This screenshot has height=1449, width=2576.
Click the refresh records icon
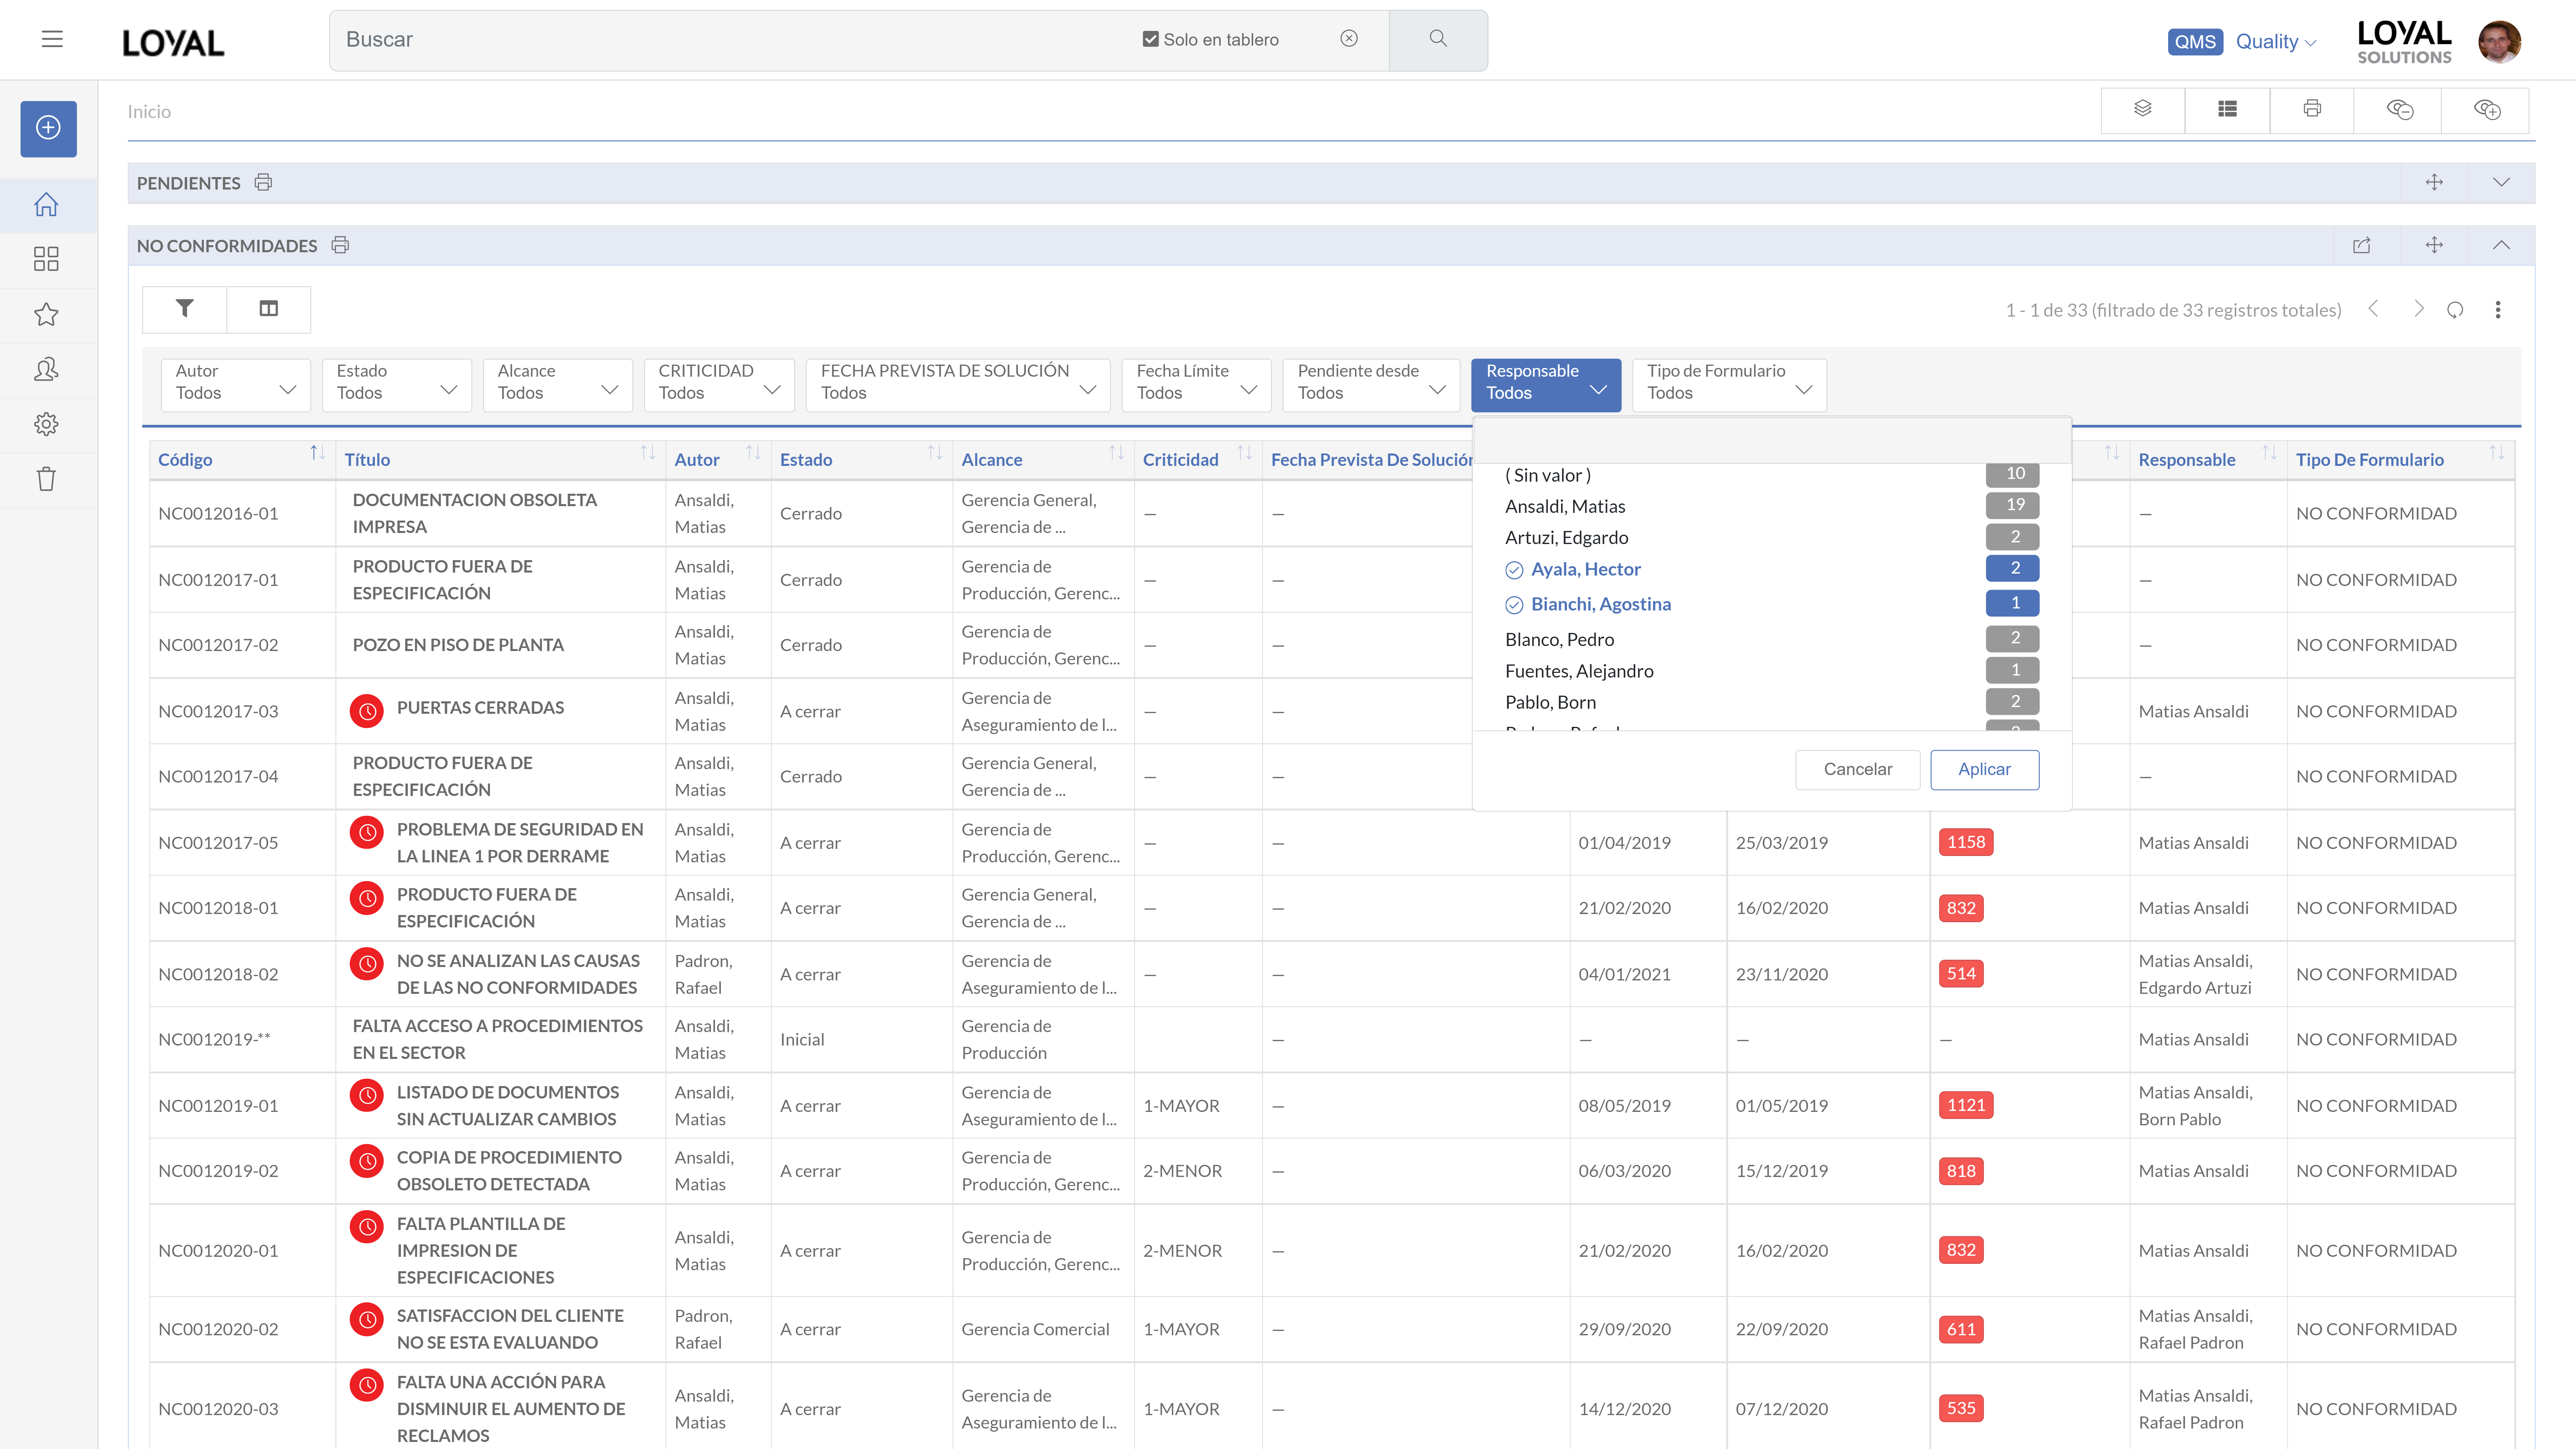point(2455,310)
